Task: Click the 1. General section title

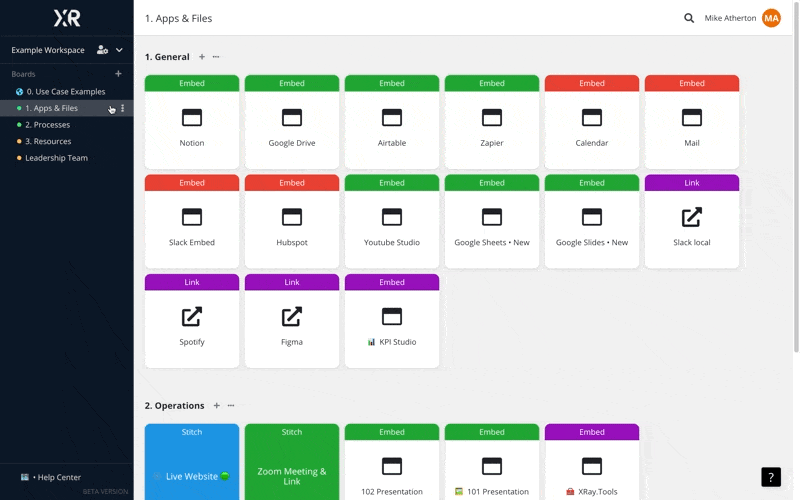Action: pyautogui.click(x=167, y=57)
